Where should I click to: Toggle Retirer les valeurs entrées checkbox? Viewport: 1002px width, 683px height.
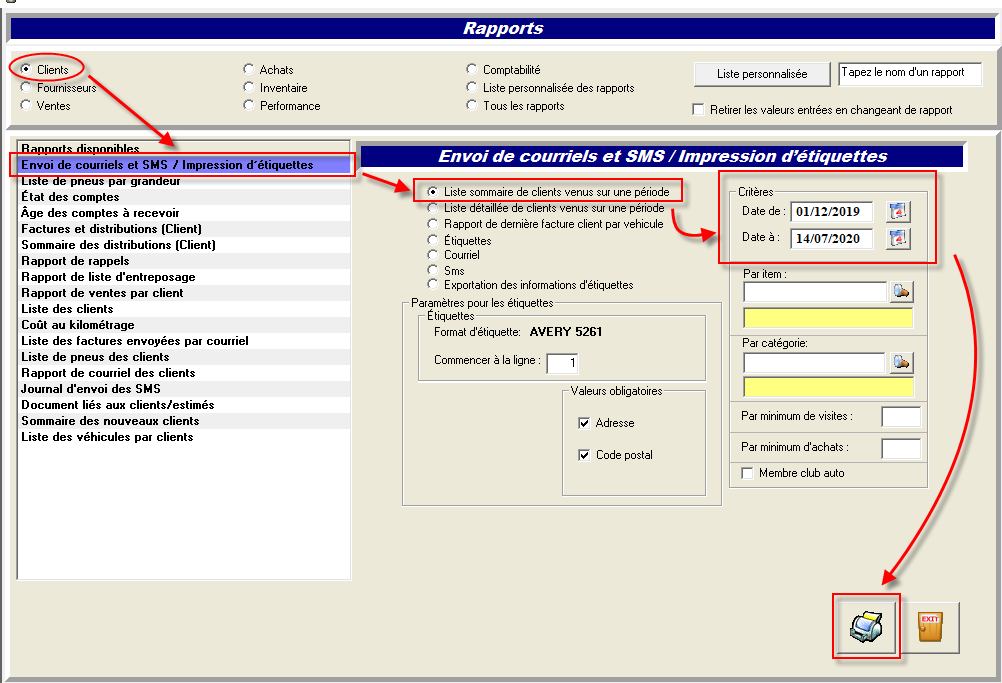tap(698, 109)
